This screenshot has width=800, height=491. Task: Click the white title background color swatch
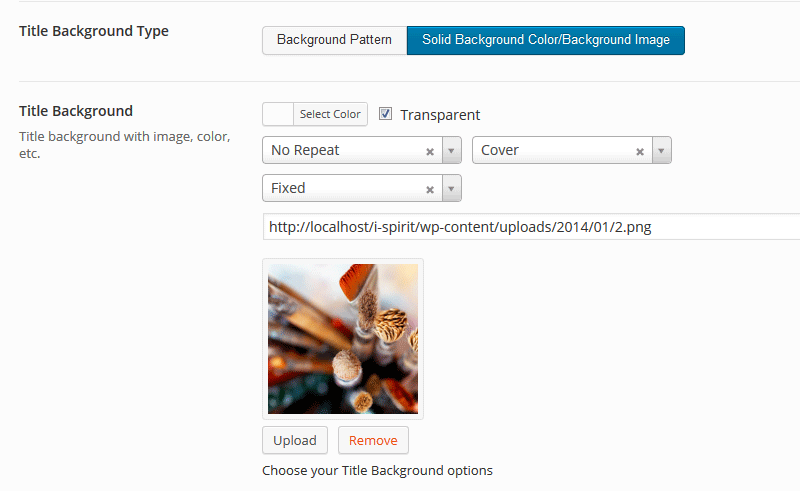tap(278, 114)
